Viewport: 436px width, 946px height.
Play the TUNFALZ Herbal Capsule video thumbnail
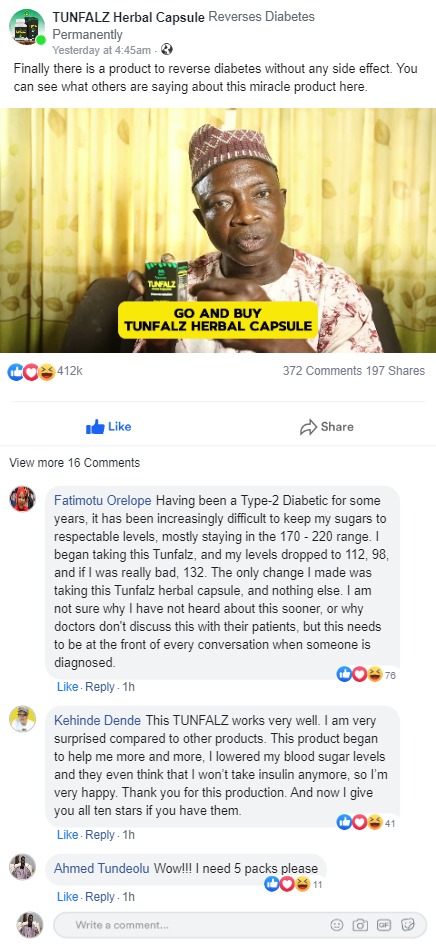pos(218,230)
